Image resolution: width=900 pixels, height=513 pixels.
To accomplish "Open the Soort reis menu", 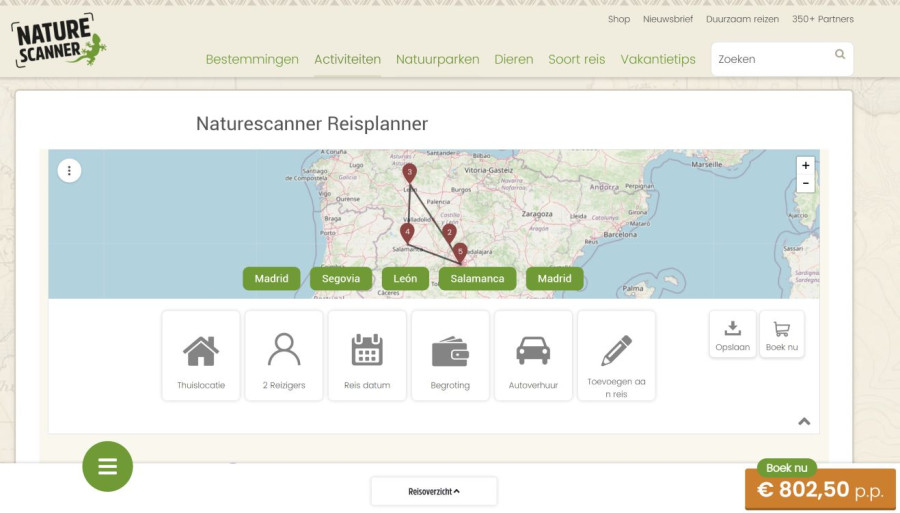I will click(x=577, y=60).
